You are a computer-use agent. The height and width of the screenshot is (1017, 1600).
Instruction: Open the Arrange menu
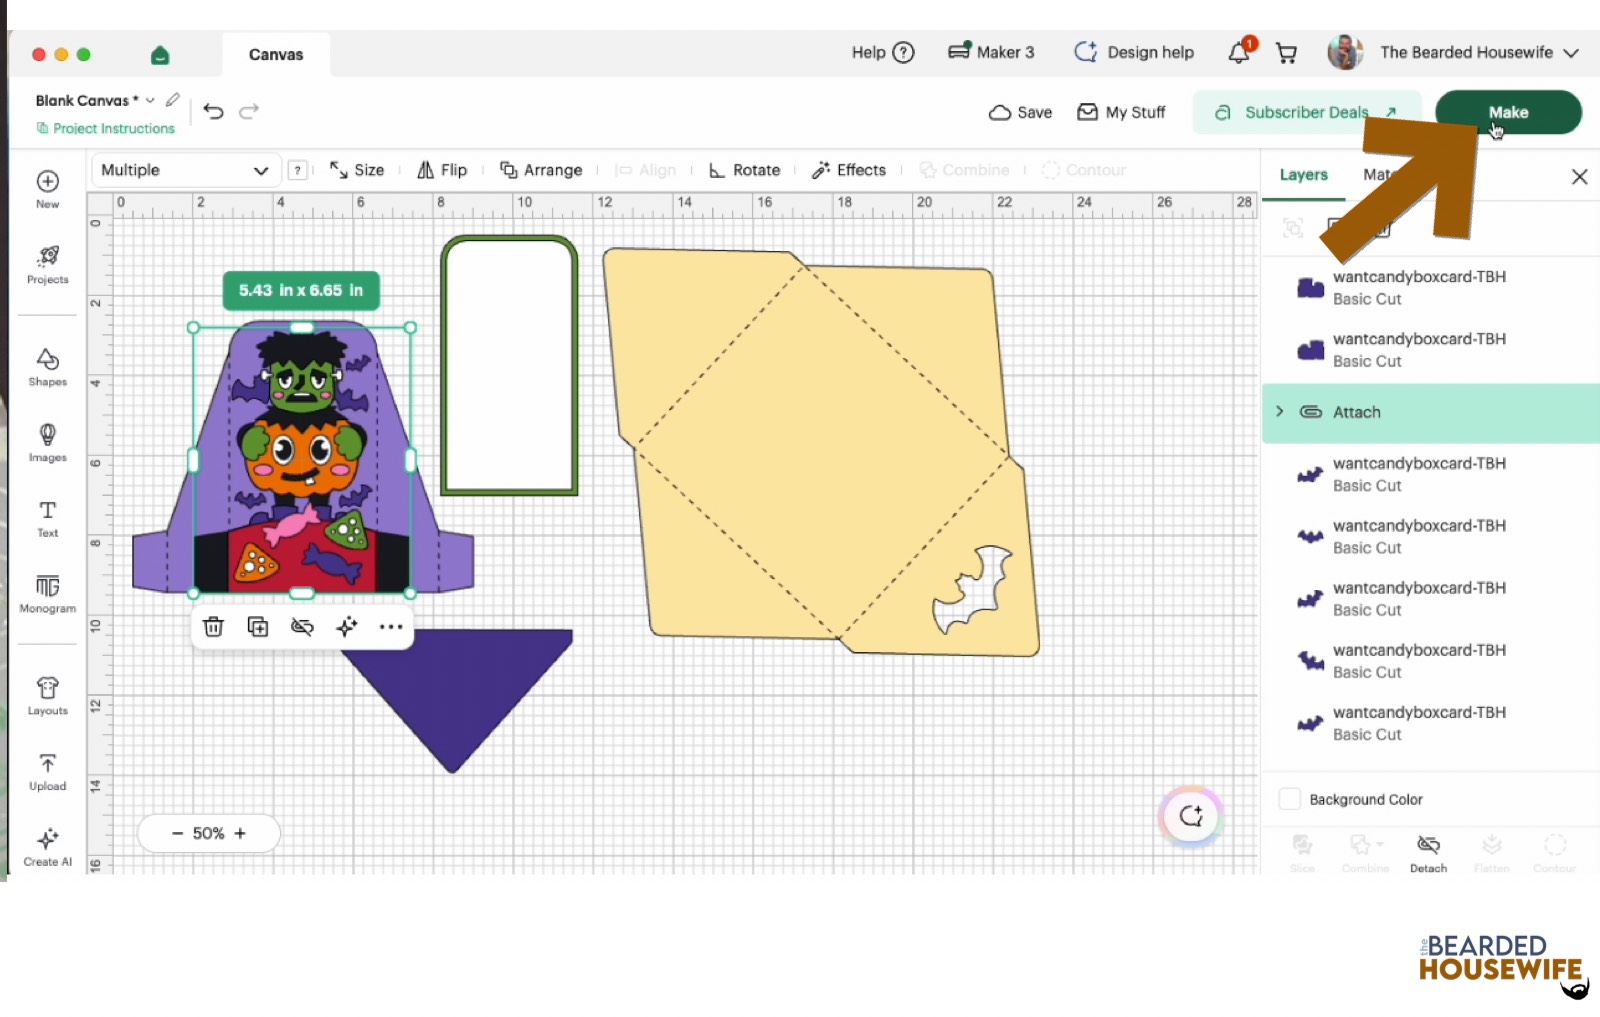[541, 170]
